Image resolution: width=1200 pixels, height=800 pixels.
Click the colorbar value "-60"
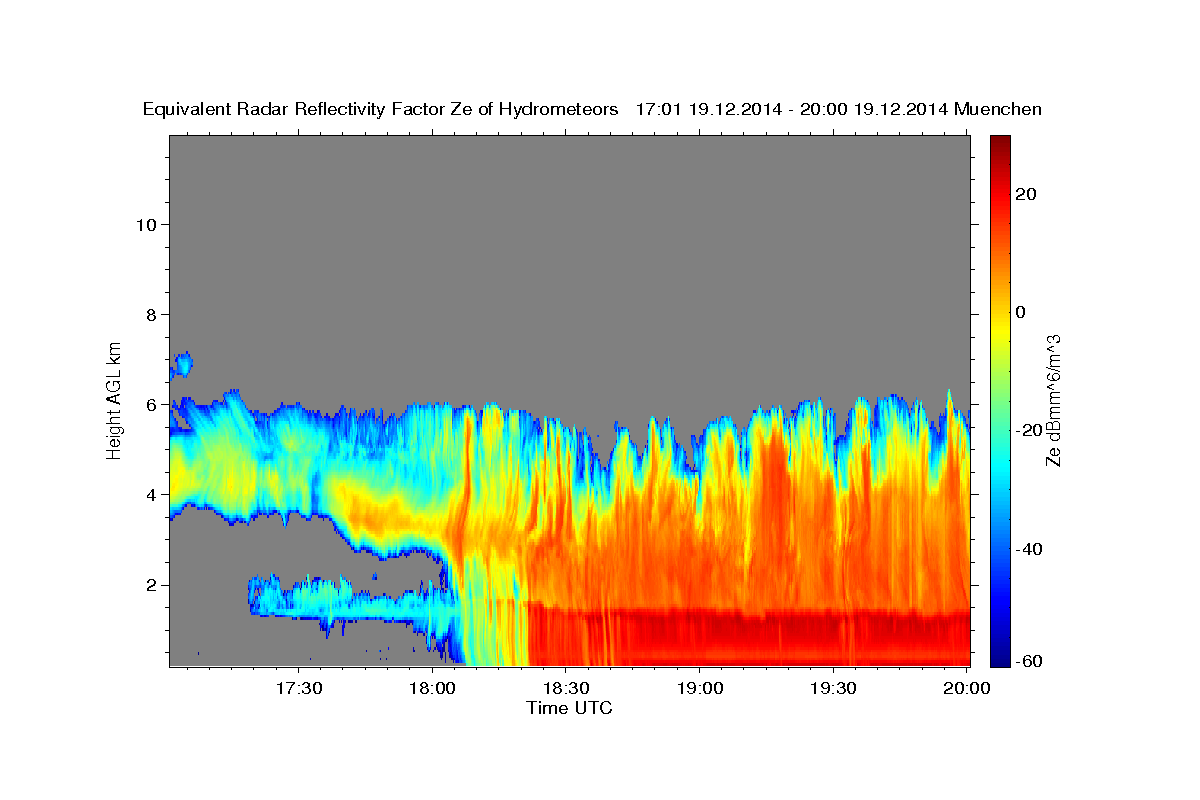click(x=1028, y=661)
